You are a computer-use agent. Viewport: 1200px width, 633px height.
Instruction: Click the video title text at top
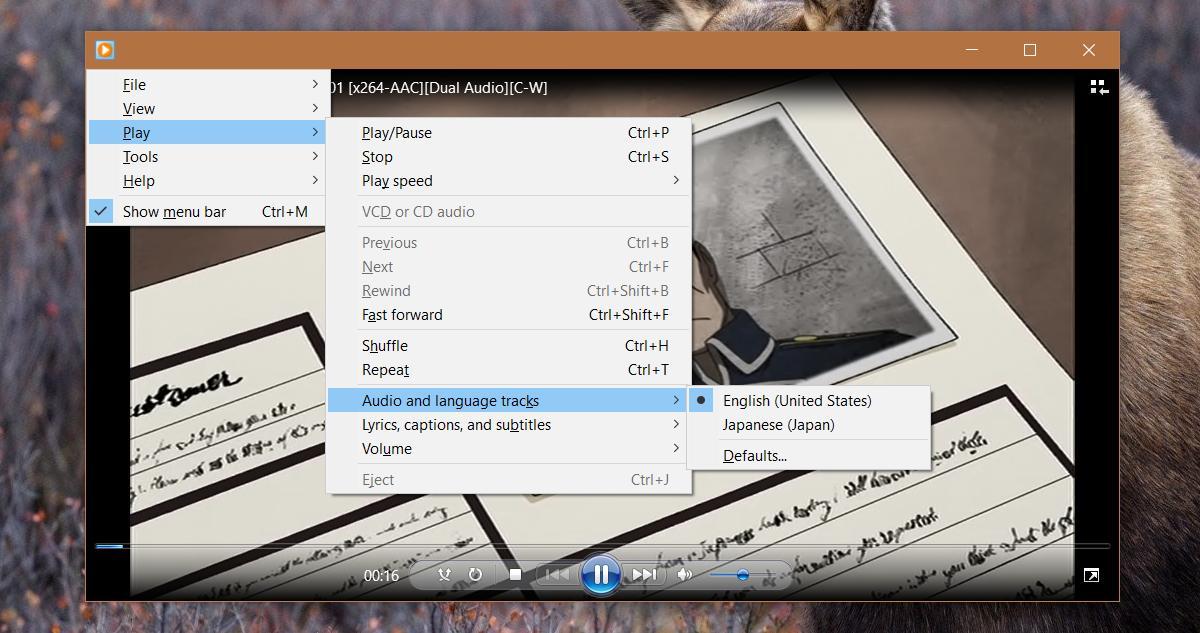click(438, 88)
